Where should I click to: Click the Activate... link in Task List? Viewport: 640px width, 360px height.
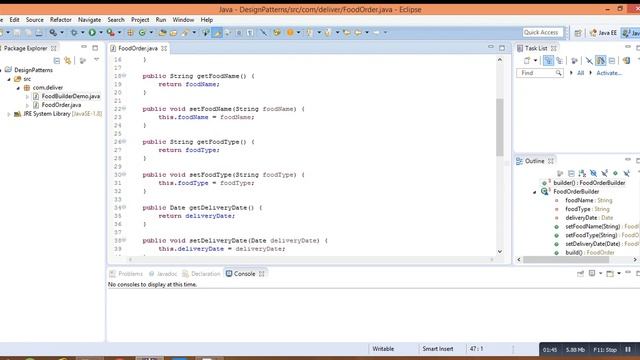coord(609,73)
